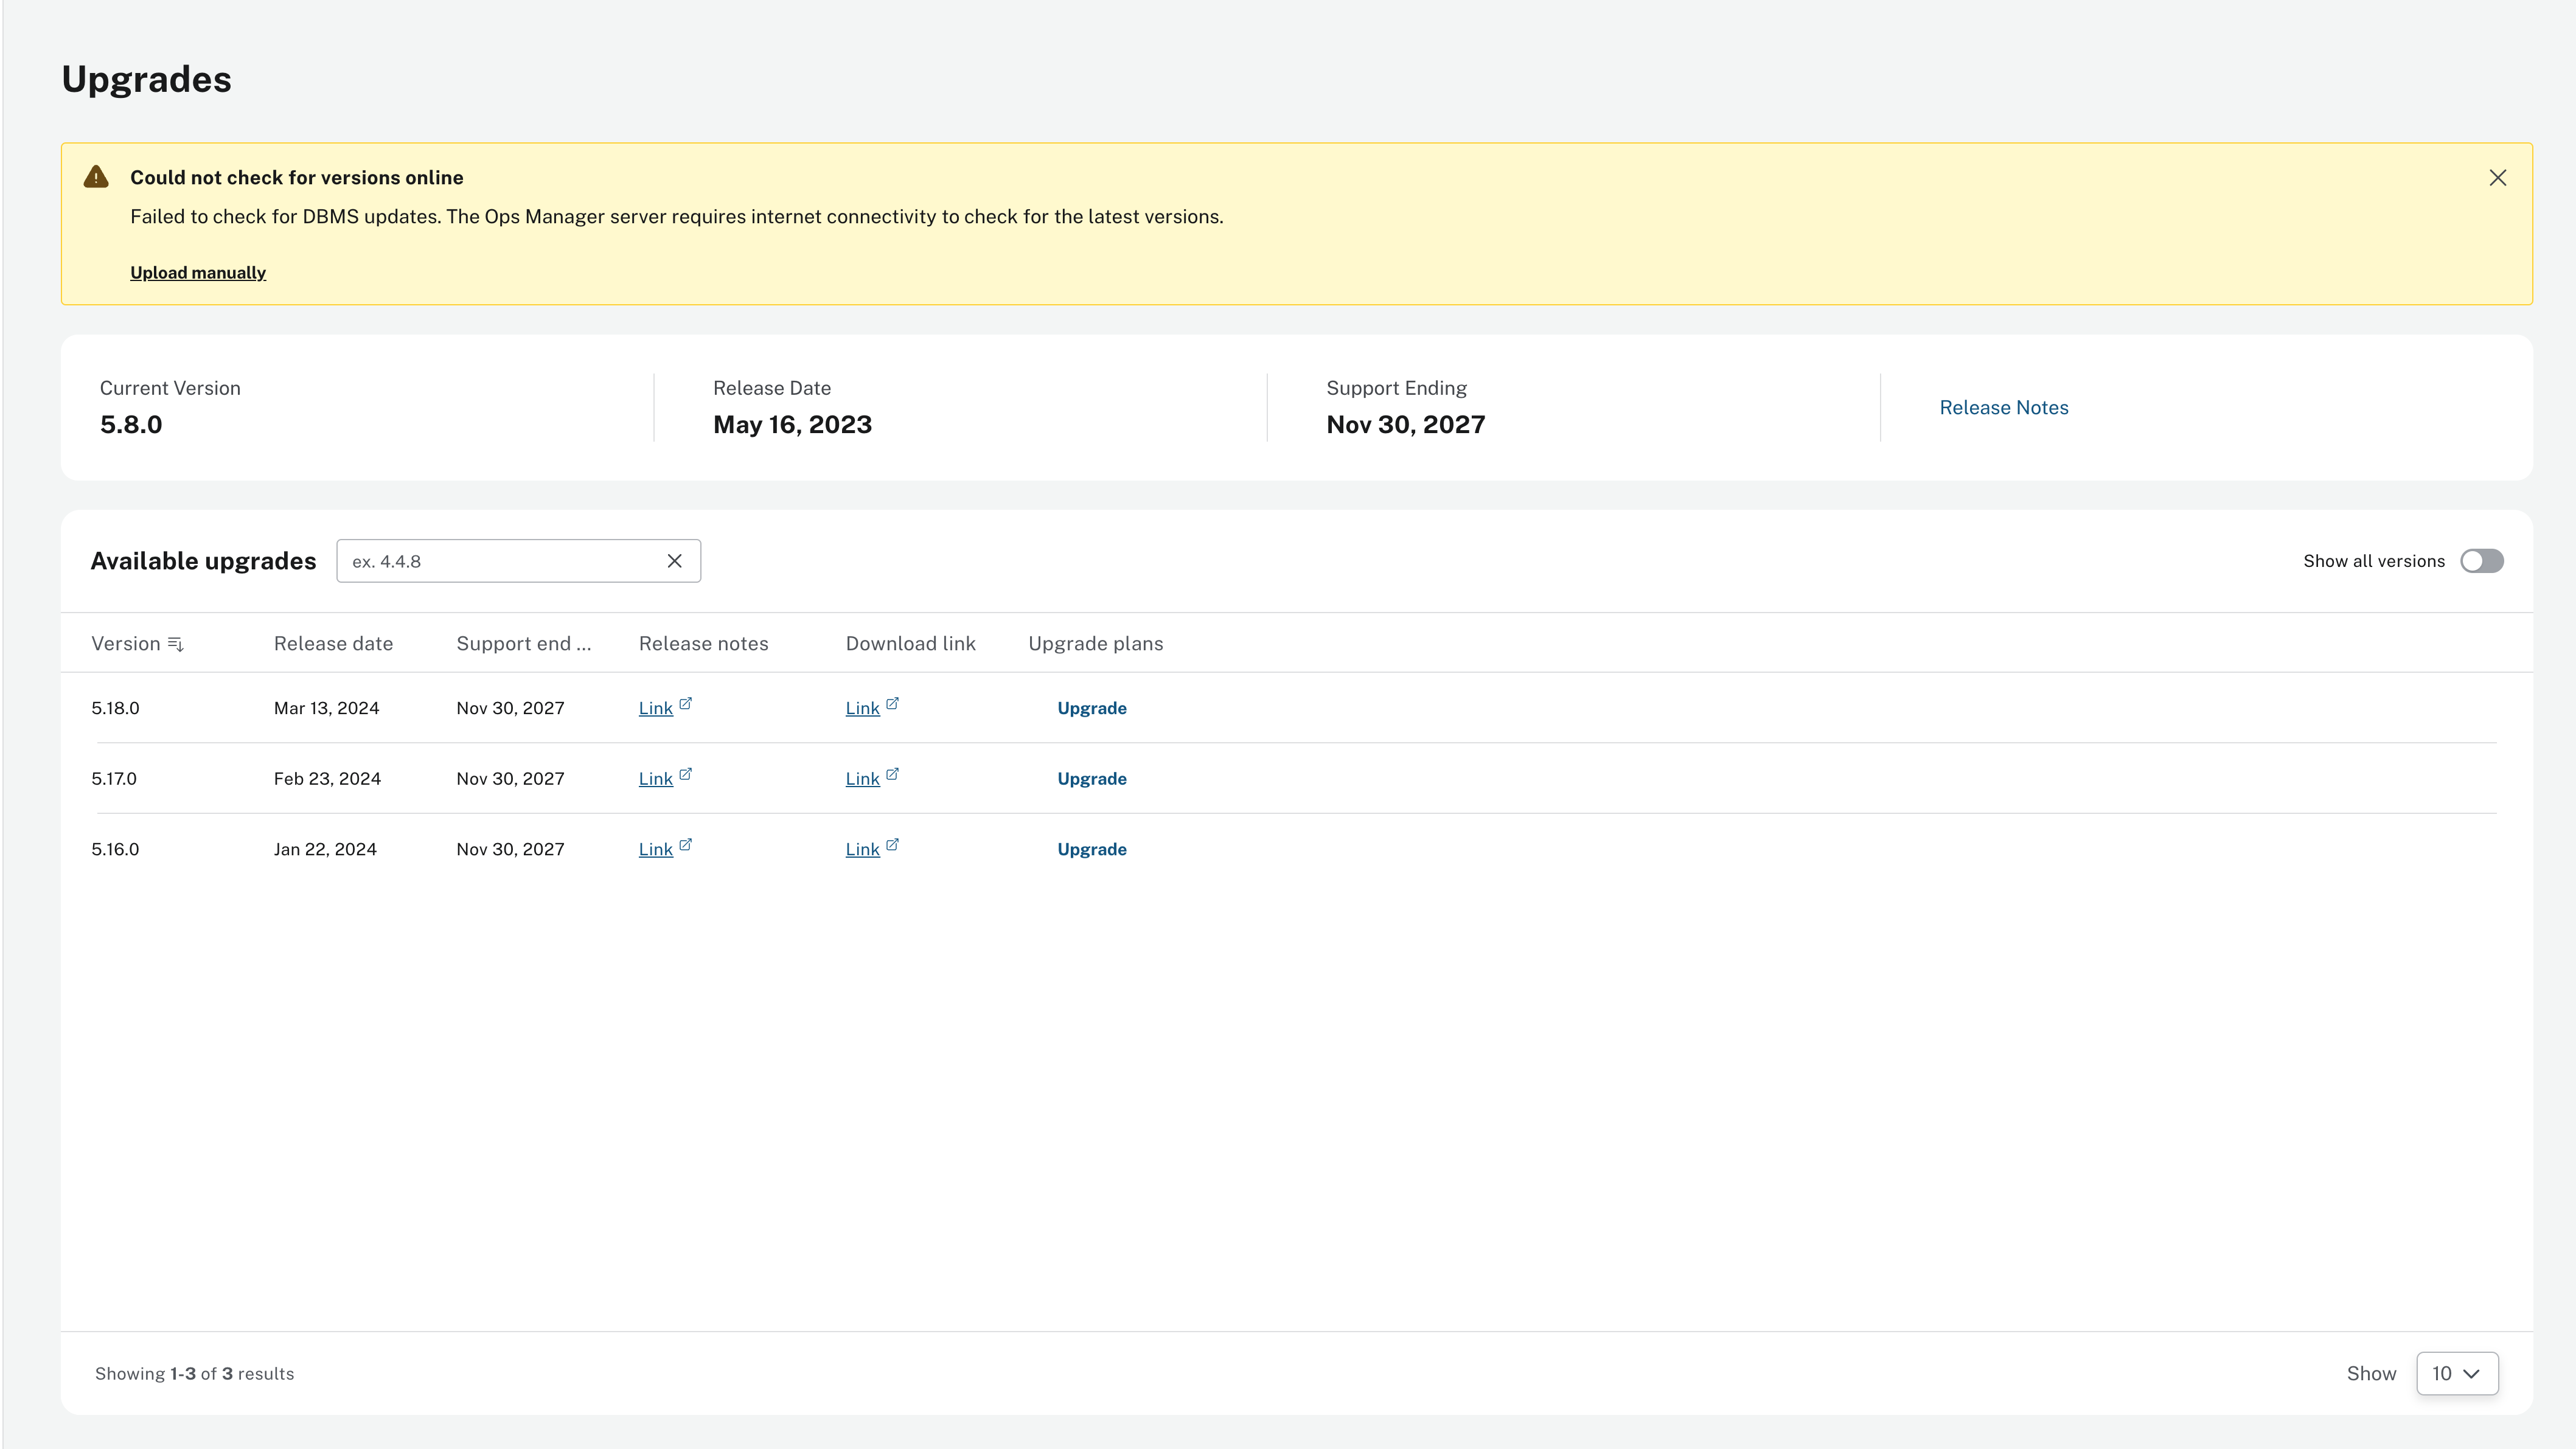Click the Version column header

pos(126,644)
